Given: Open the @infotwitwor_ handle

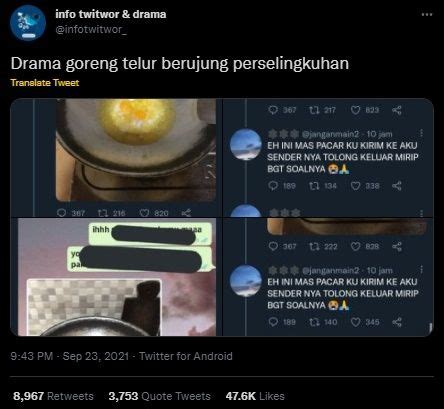Looking at the screenshot, I should pos(91,29).
